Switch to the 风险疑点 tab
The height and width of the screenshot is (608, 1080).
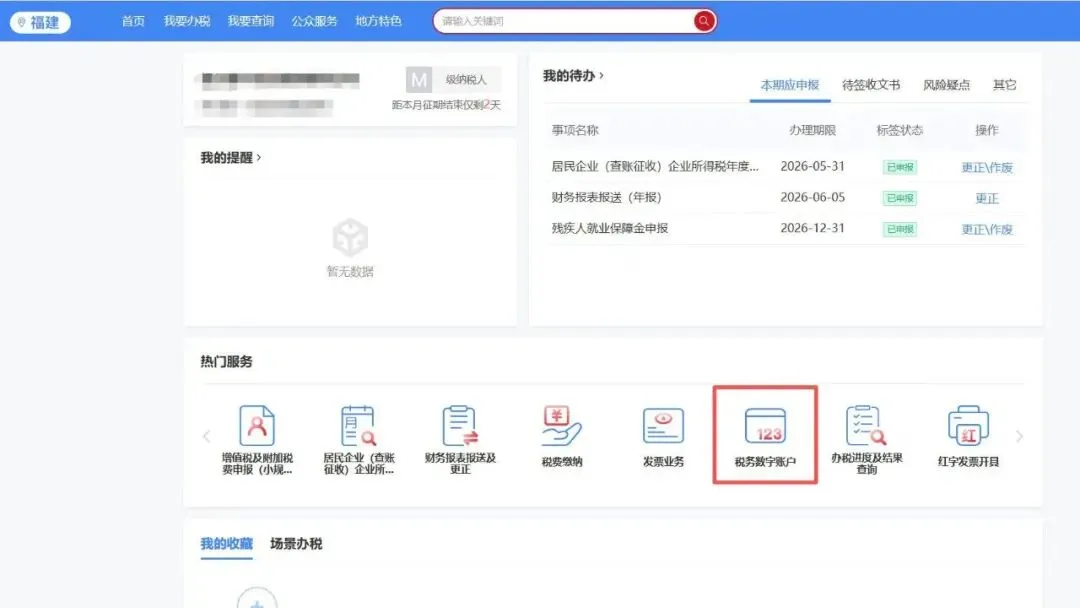(946, 85)
